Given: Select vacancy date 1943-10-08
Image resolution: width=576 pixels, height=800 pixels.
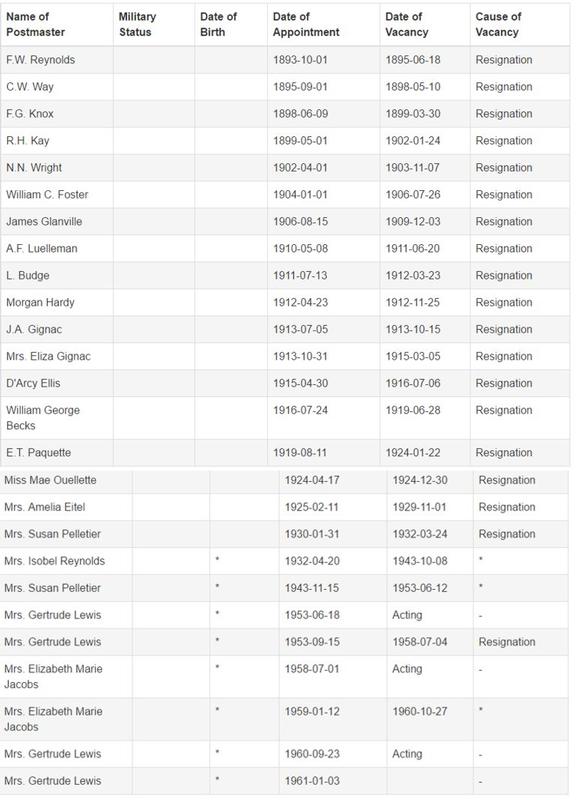Looking at the screenshot, I should 420,561.
